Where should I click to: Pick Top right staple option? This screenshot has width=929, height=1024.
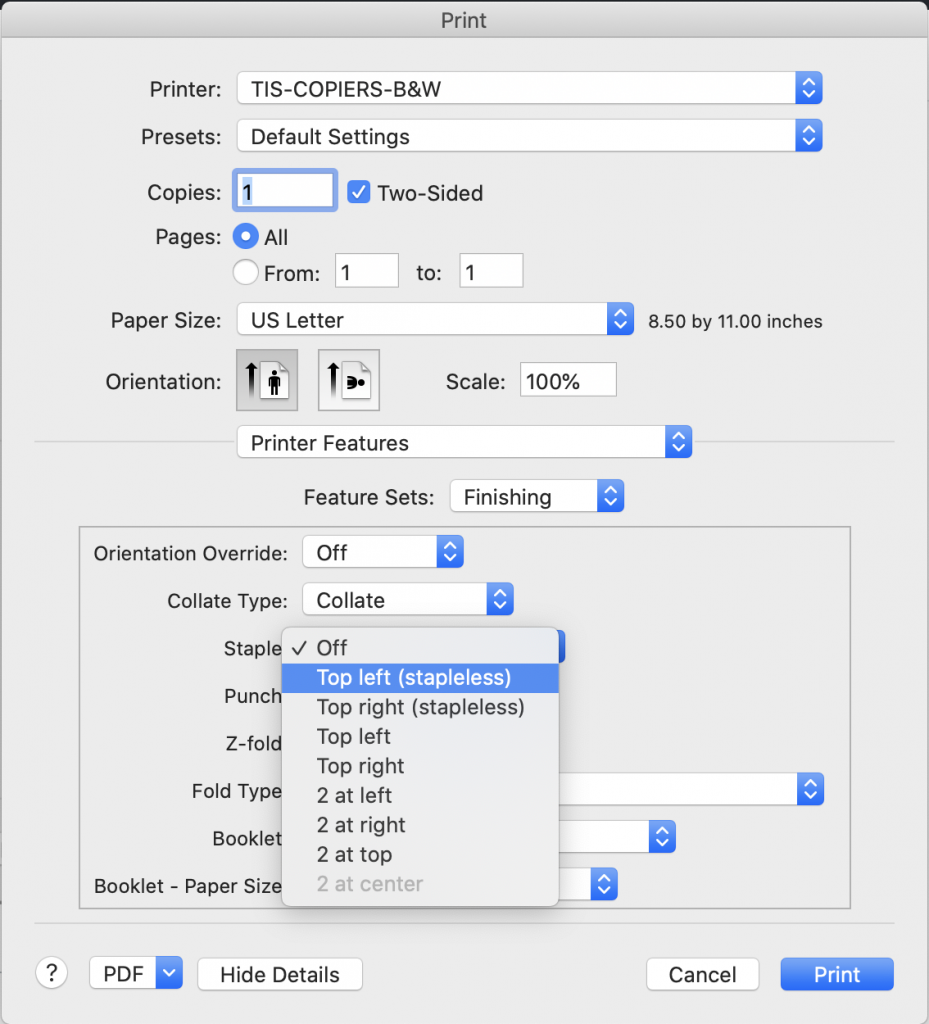click(x=360, y=766)
